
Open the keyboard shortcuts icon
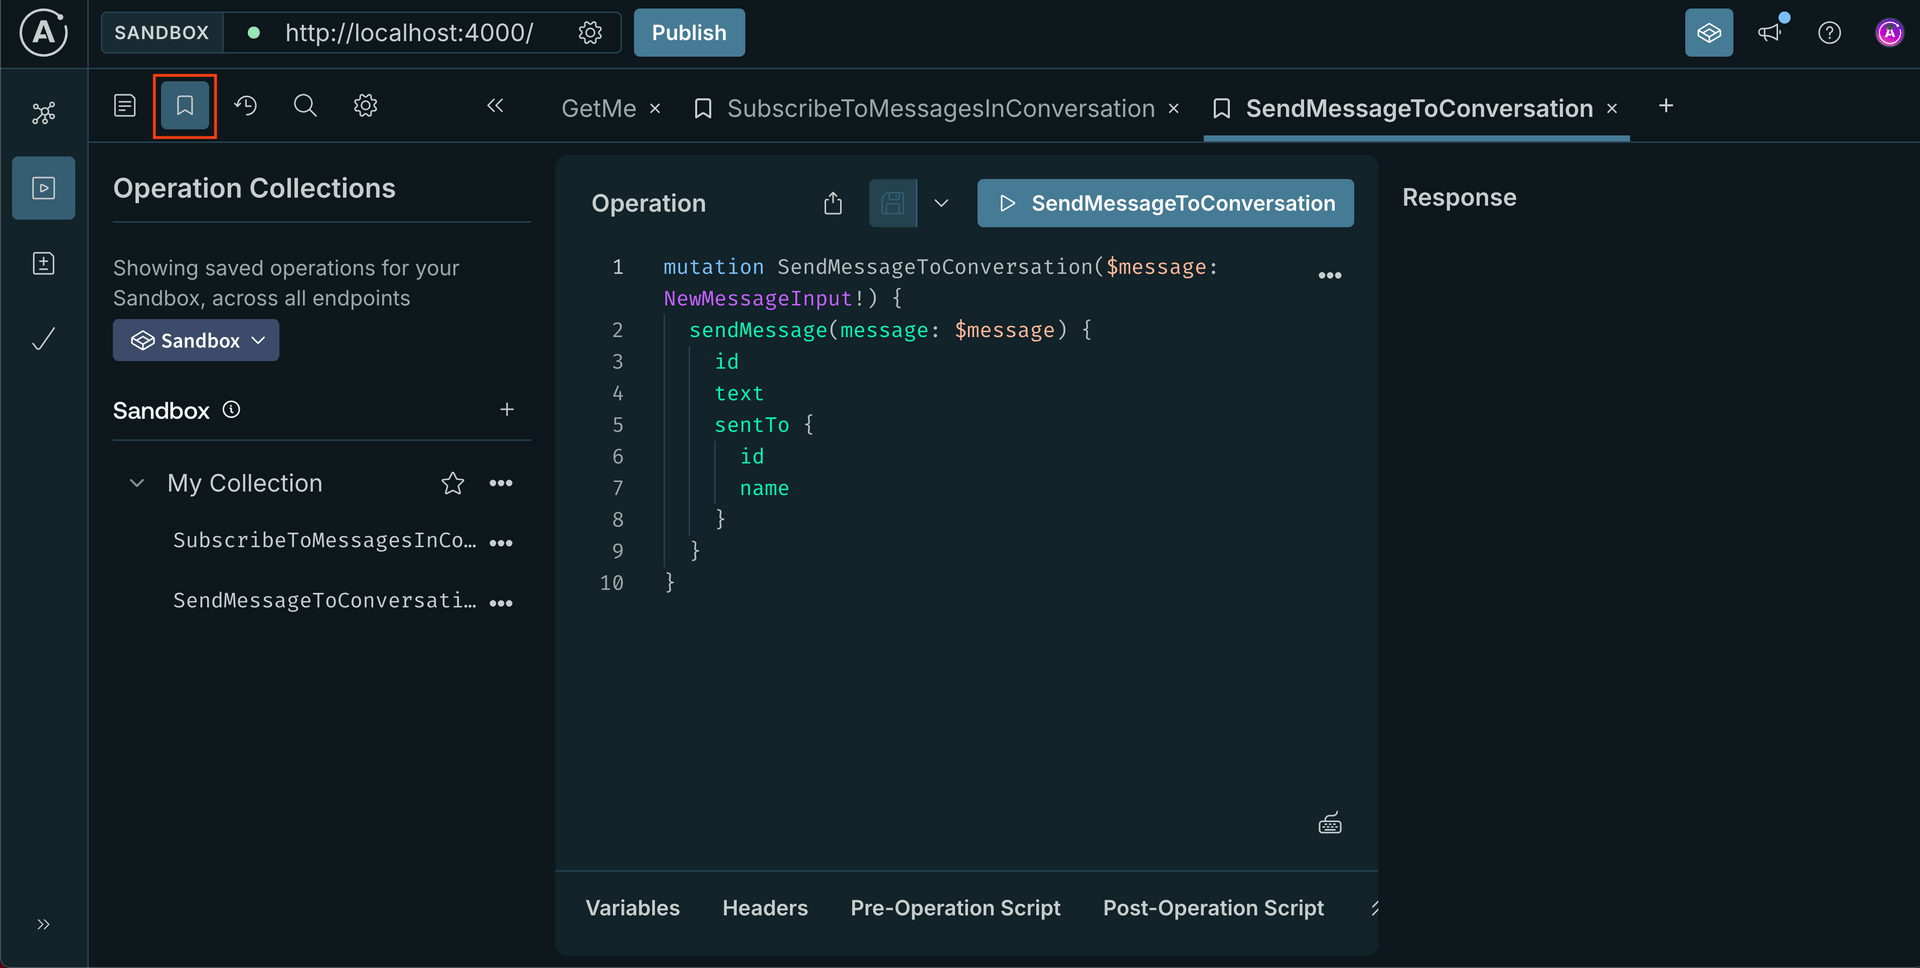click(x=1330, y=822)
